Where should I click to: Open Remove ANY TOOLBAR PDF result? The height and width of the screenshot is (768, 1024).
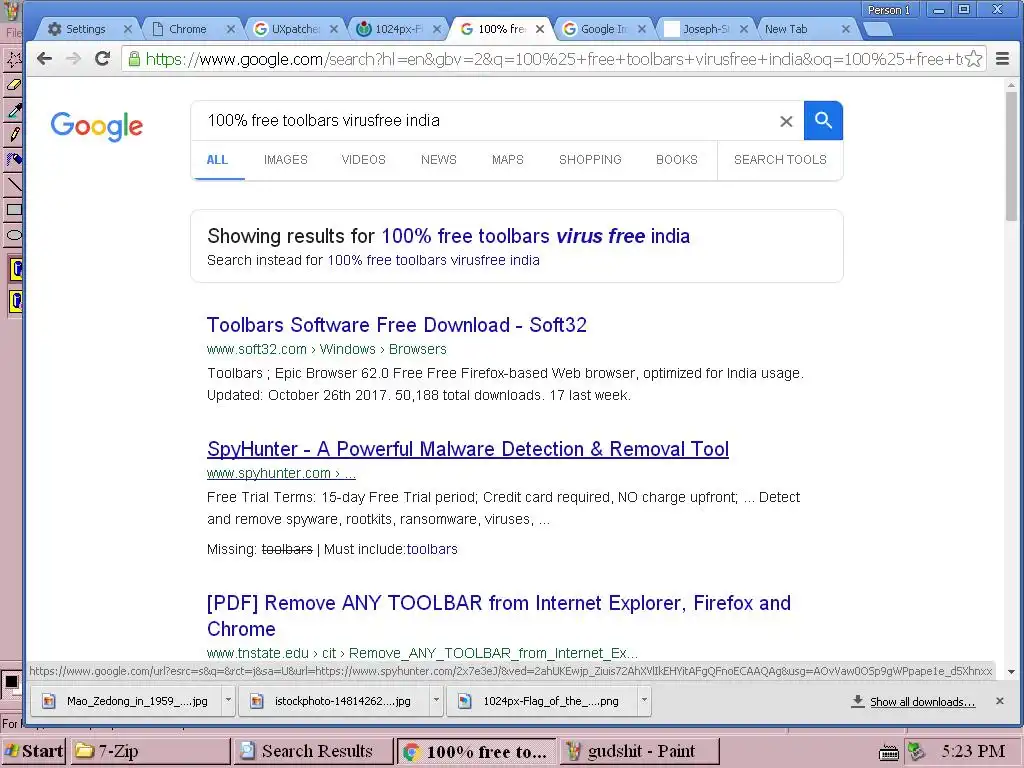[x=499, y=615]
